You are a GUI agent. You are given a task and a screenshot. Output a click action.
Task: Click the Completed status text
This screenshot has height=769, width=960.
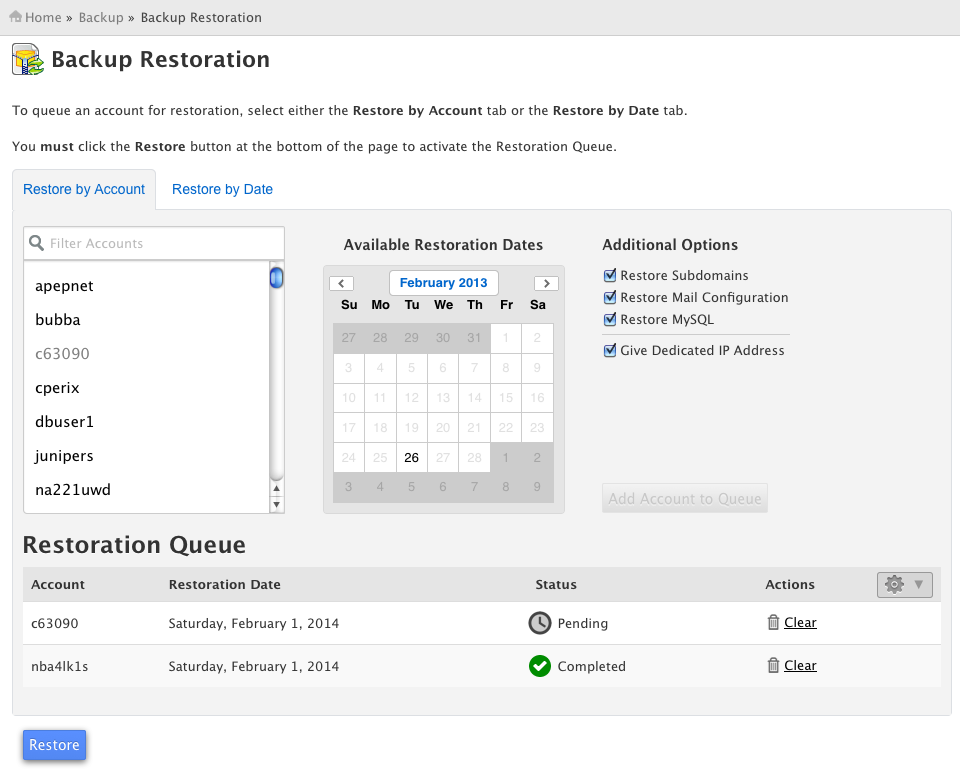tap(591, 666)
